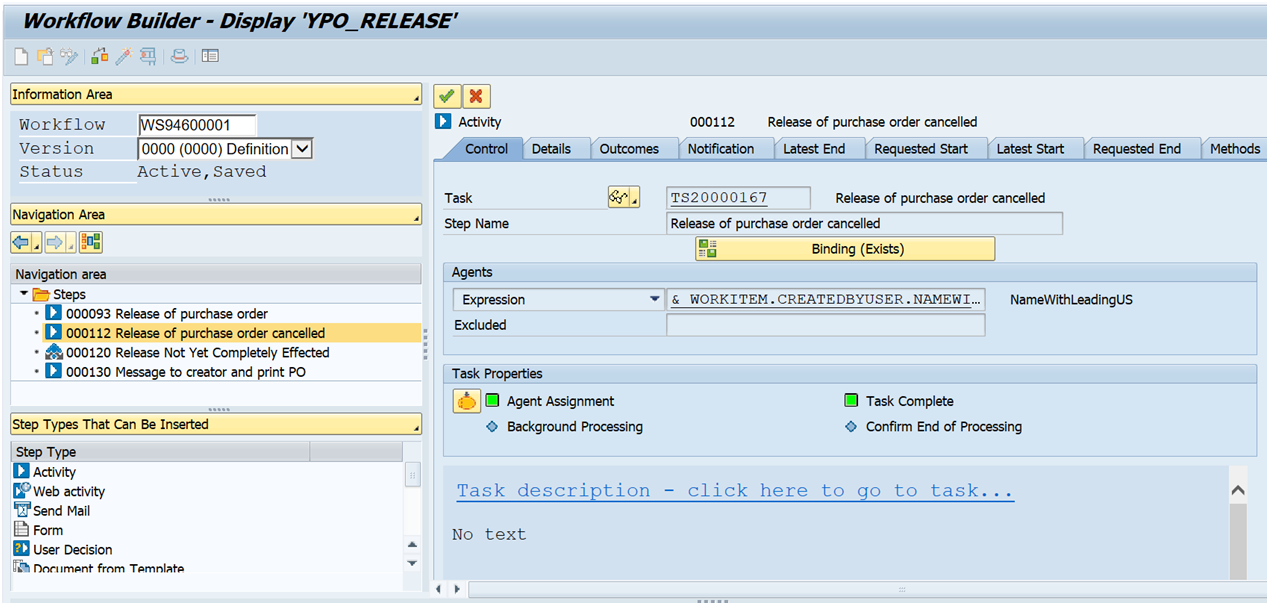Open the Version definition dropdown
Image resolution: width=1269 pixels, height=605 pixels.
[x=300, y=148]
